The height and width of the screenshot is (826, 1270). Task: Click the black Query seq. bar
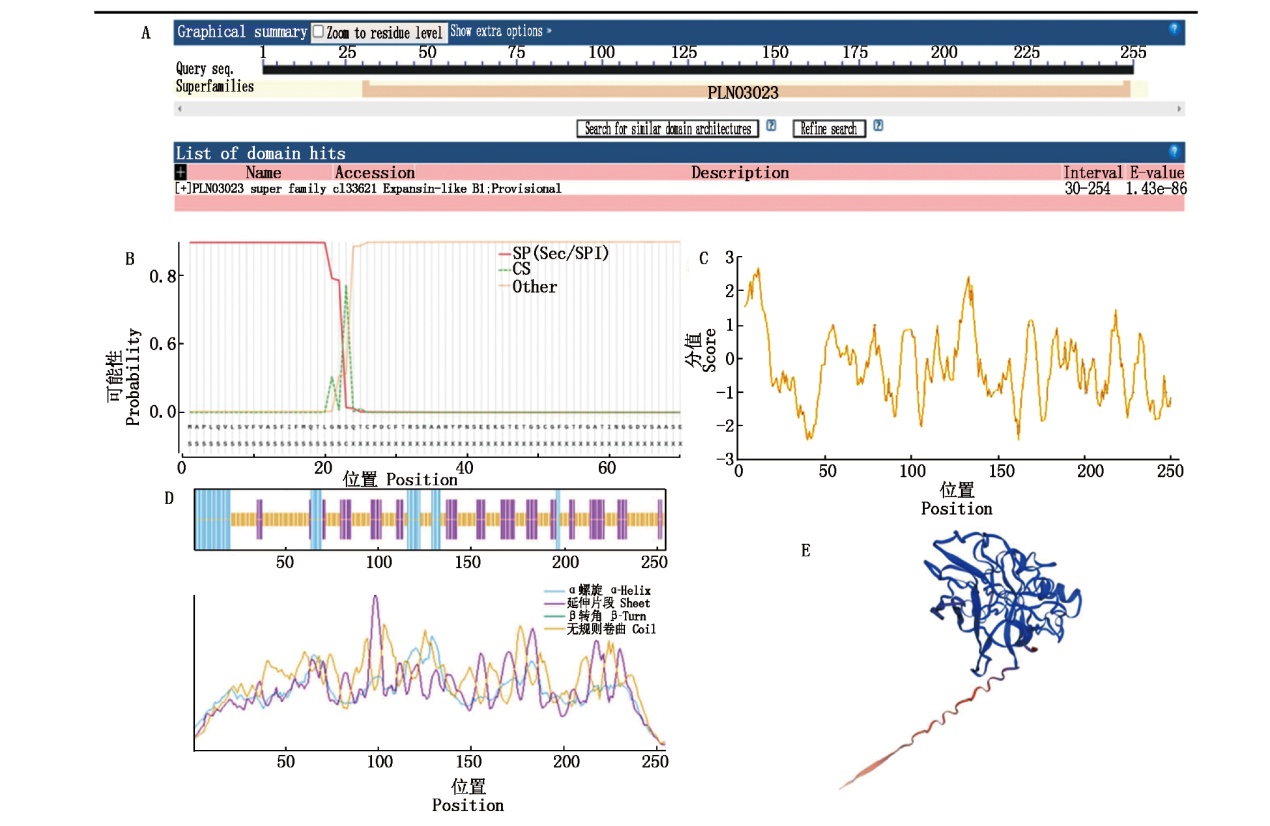point(697,69)
